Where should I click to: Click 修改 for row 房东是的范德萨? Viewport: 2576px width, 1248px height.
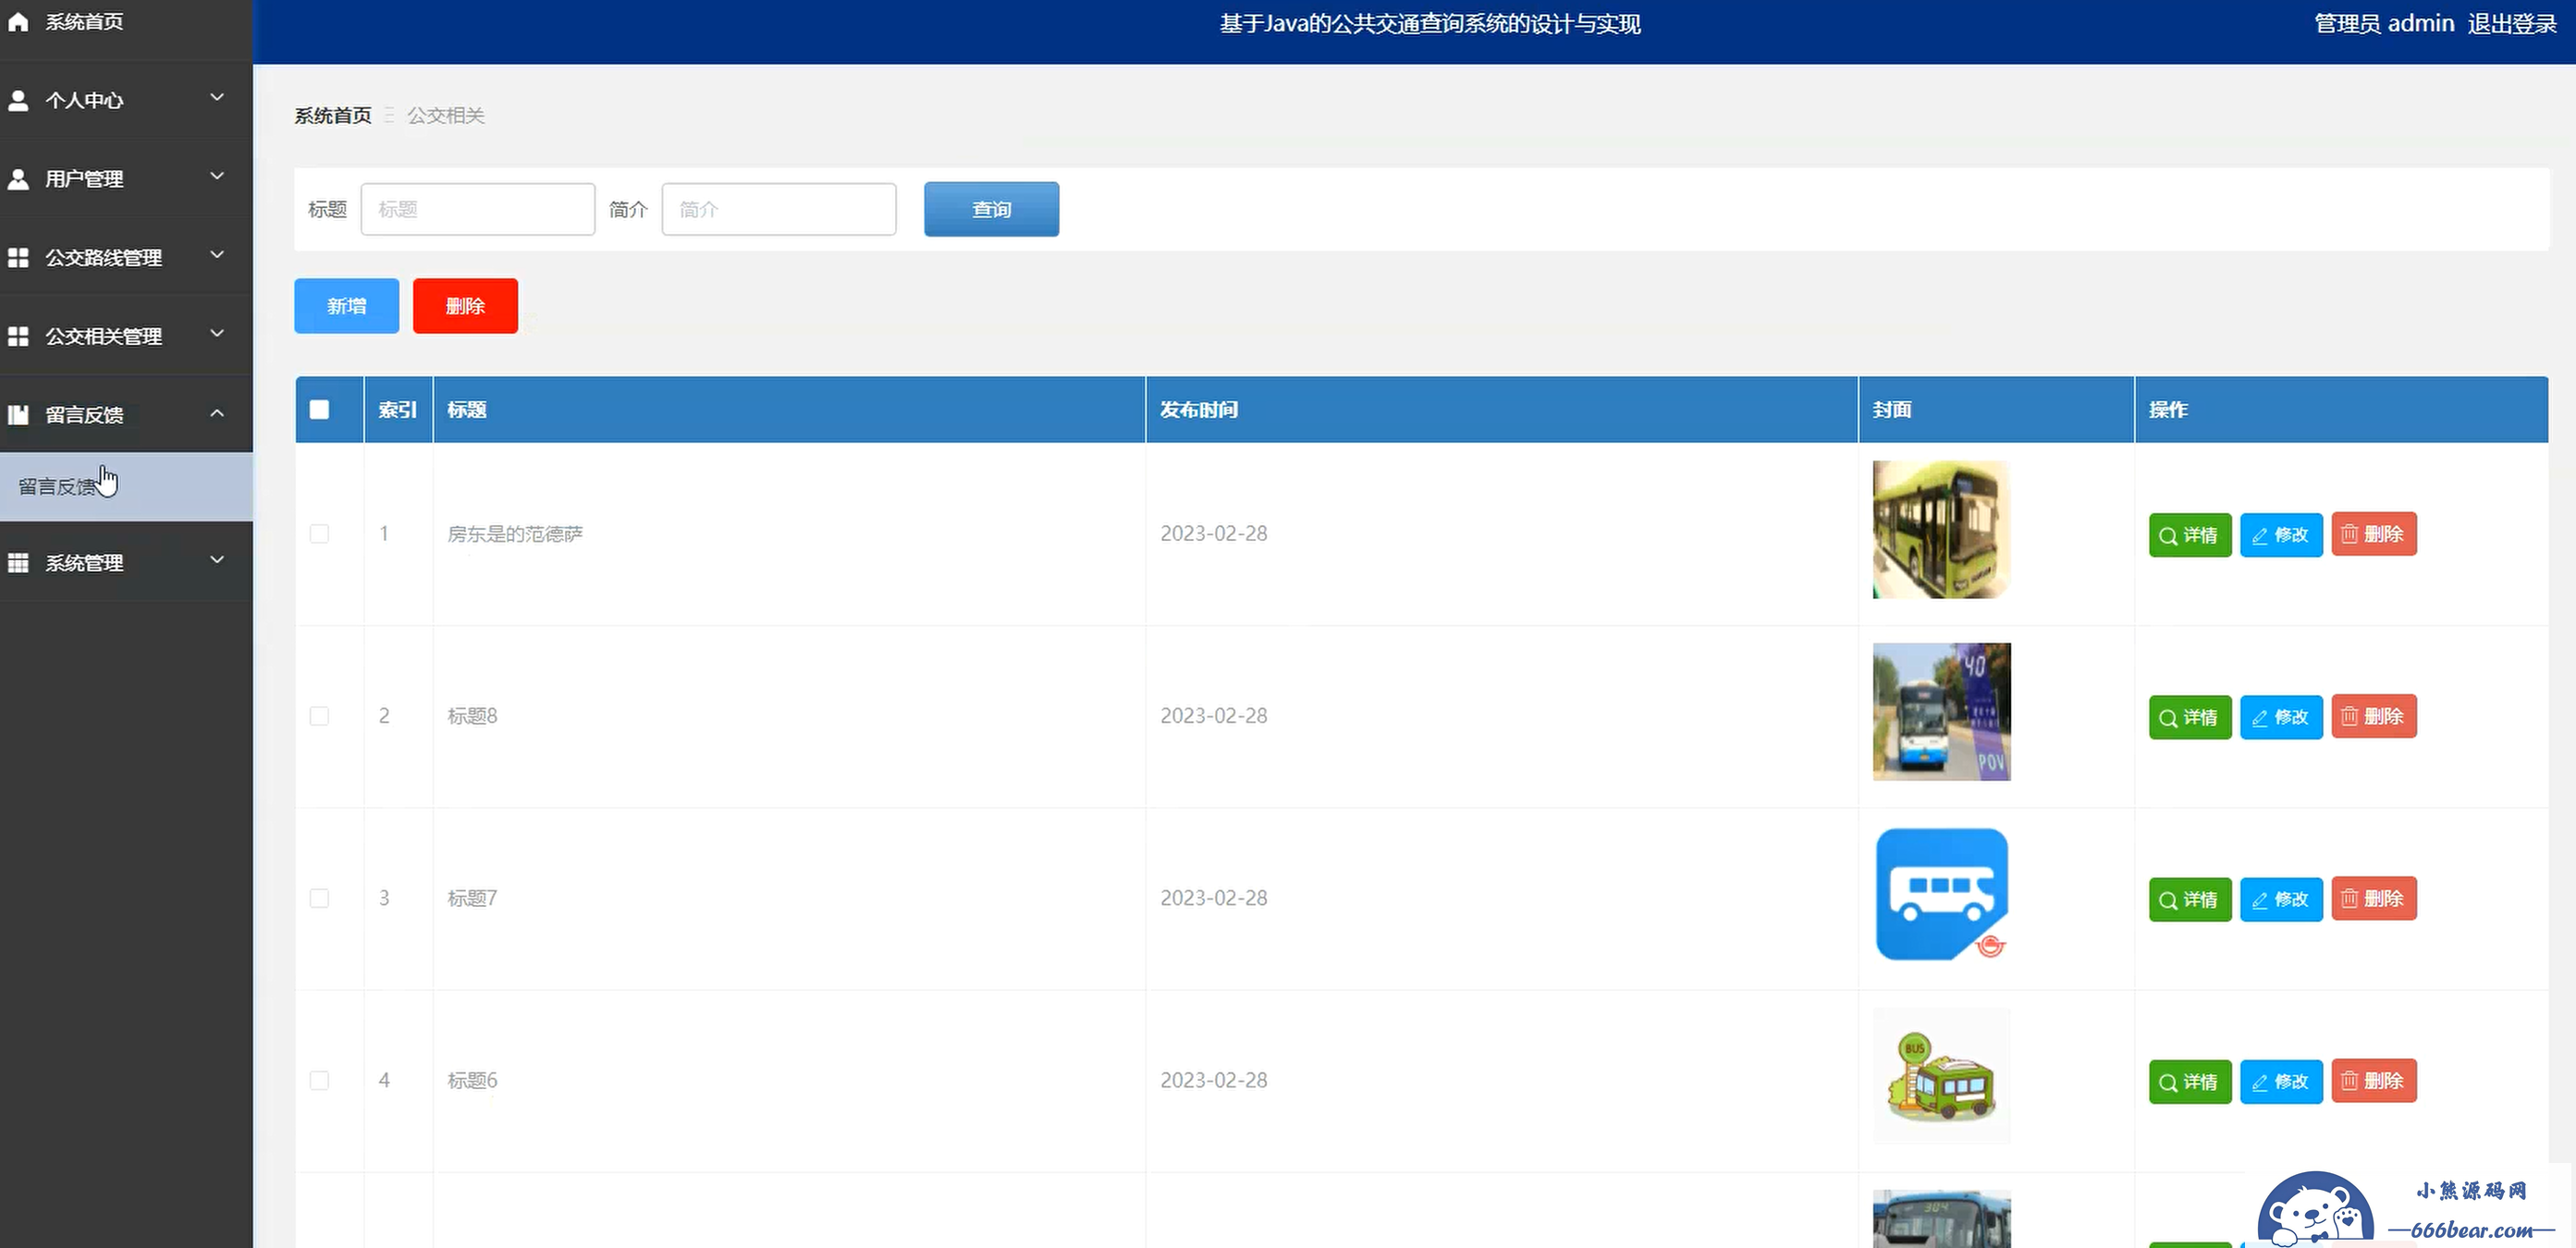point(2281,535)
